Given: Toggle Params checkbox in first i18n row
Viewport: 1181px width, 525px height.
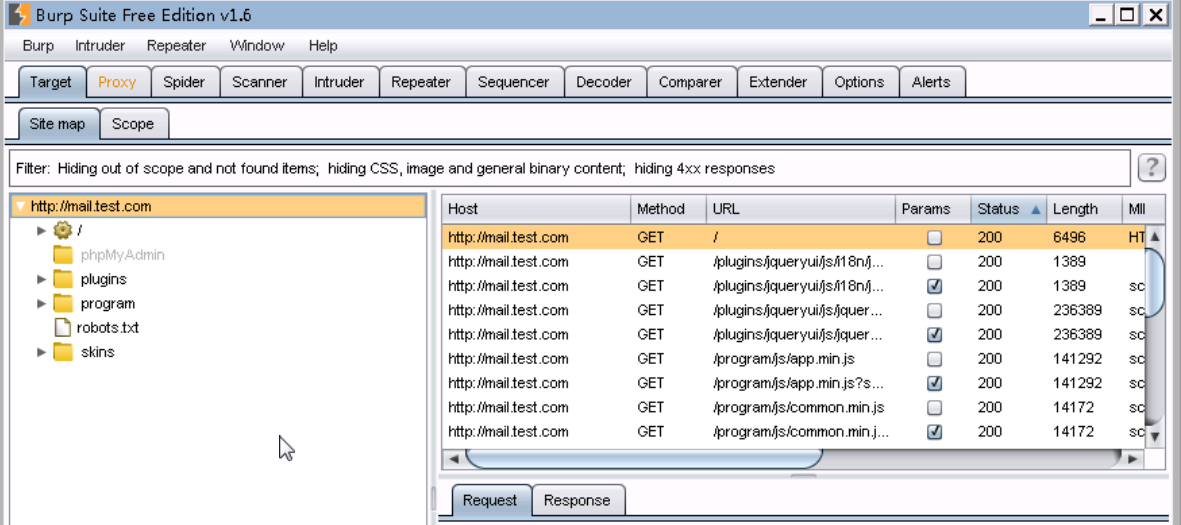Looking at the screenshot, I should [935, 262].
